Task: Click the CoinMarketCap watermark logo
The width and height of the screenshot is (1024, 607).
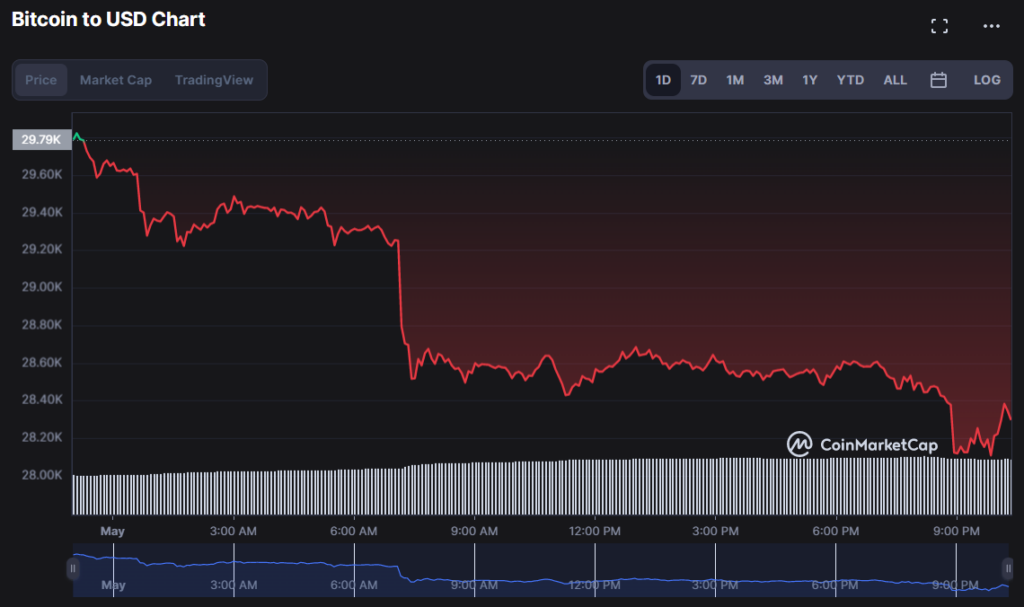Action: [x=800, y=442]
